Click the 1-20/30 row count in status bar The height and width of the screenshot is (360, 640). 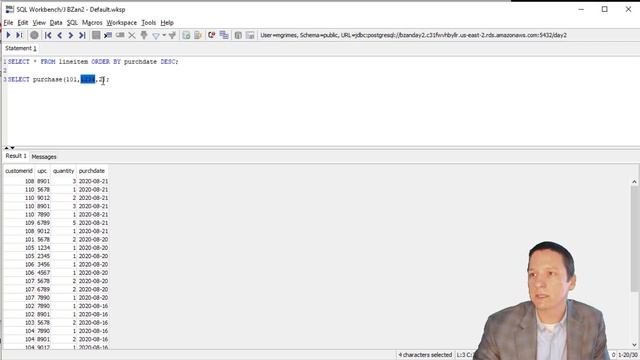coord(628,355)
